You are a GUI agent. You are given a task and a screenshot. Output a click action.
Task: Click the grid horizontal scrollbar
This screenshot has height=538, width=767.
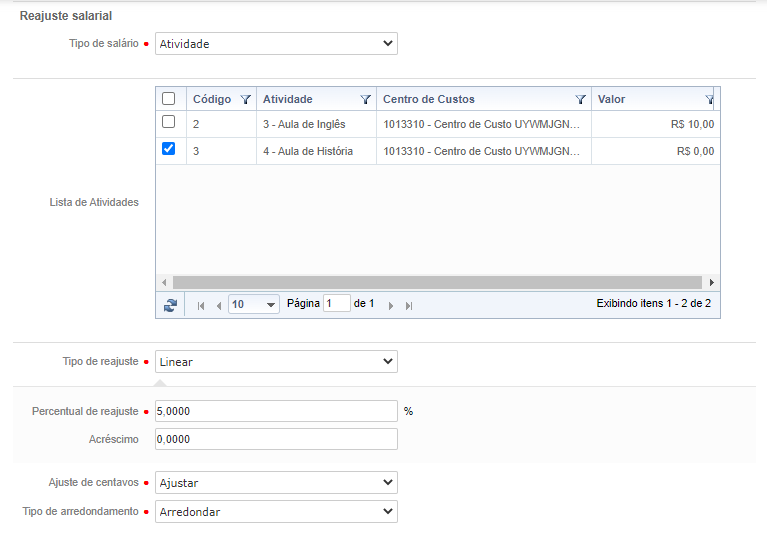438,283
